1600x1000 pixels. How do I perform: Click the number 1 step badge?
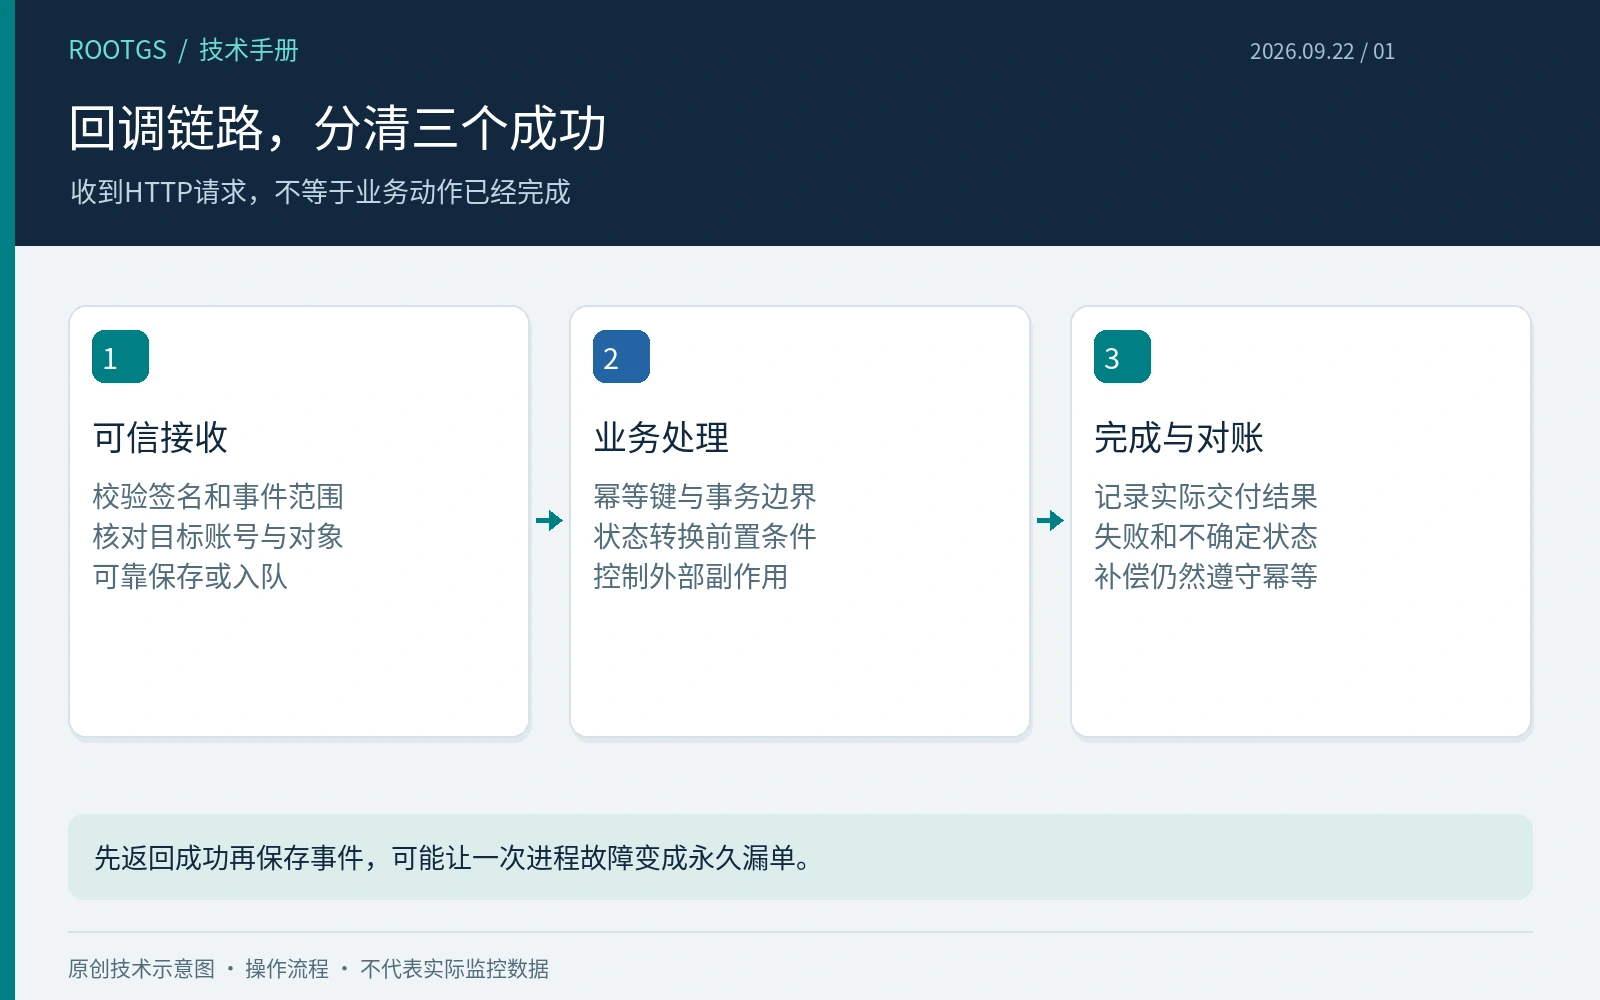[x=120, y=357]
